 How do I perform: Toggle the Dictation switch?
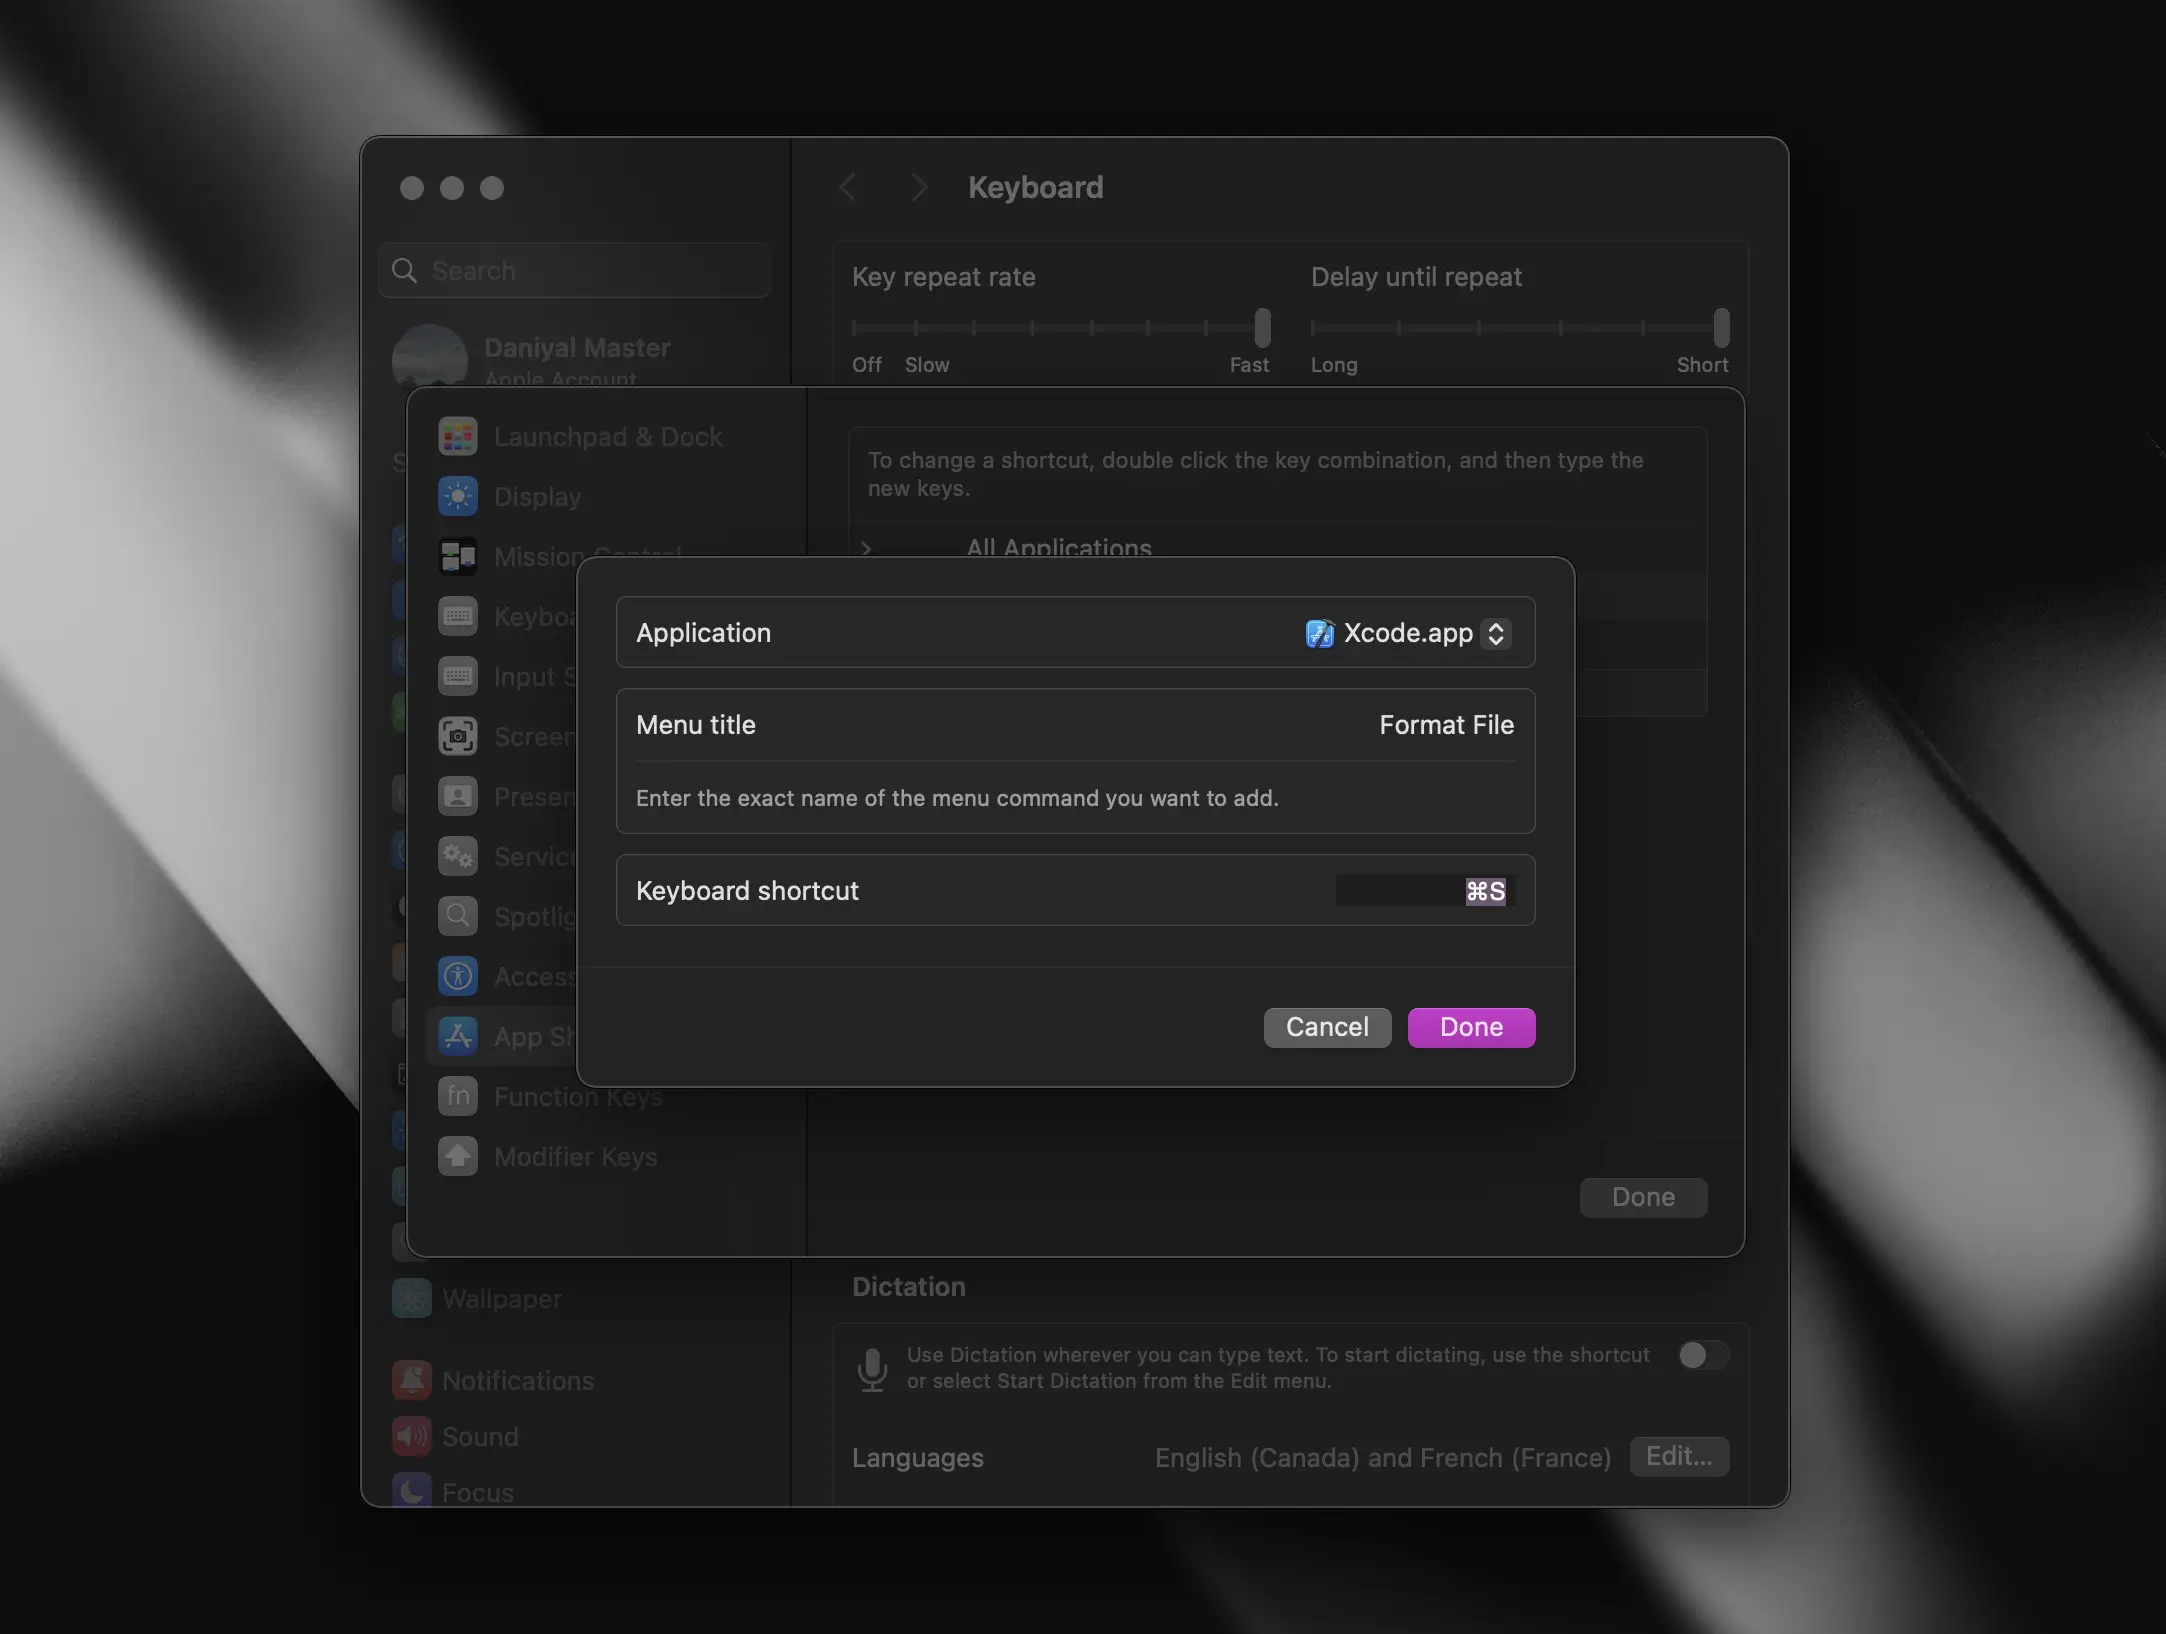(x=1703, y=1355)
